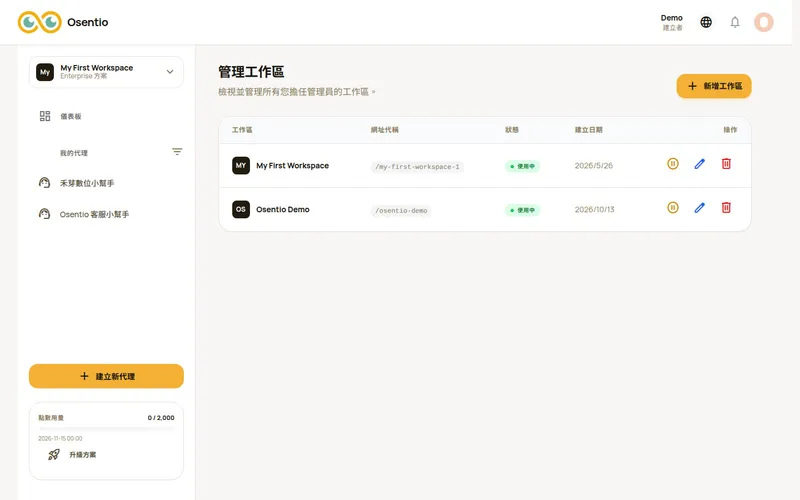Click the /my-first-workspace-1 slug
Image resolution: width=800 pixels, height=500 pixels.
417,166
